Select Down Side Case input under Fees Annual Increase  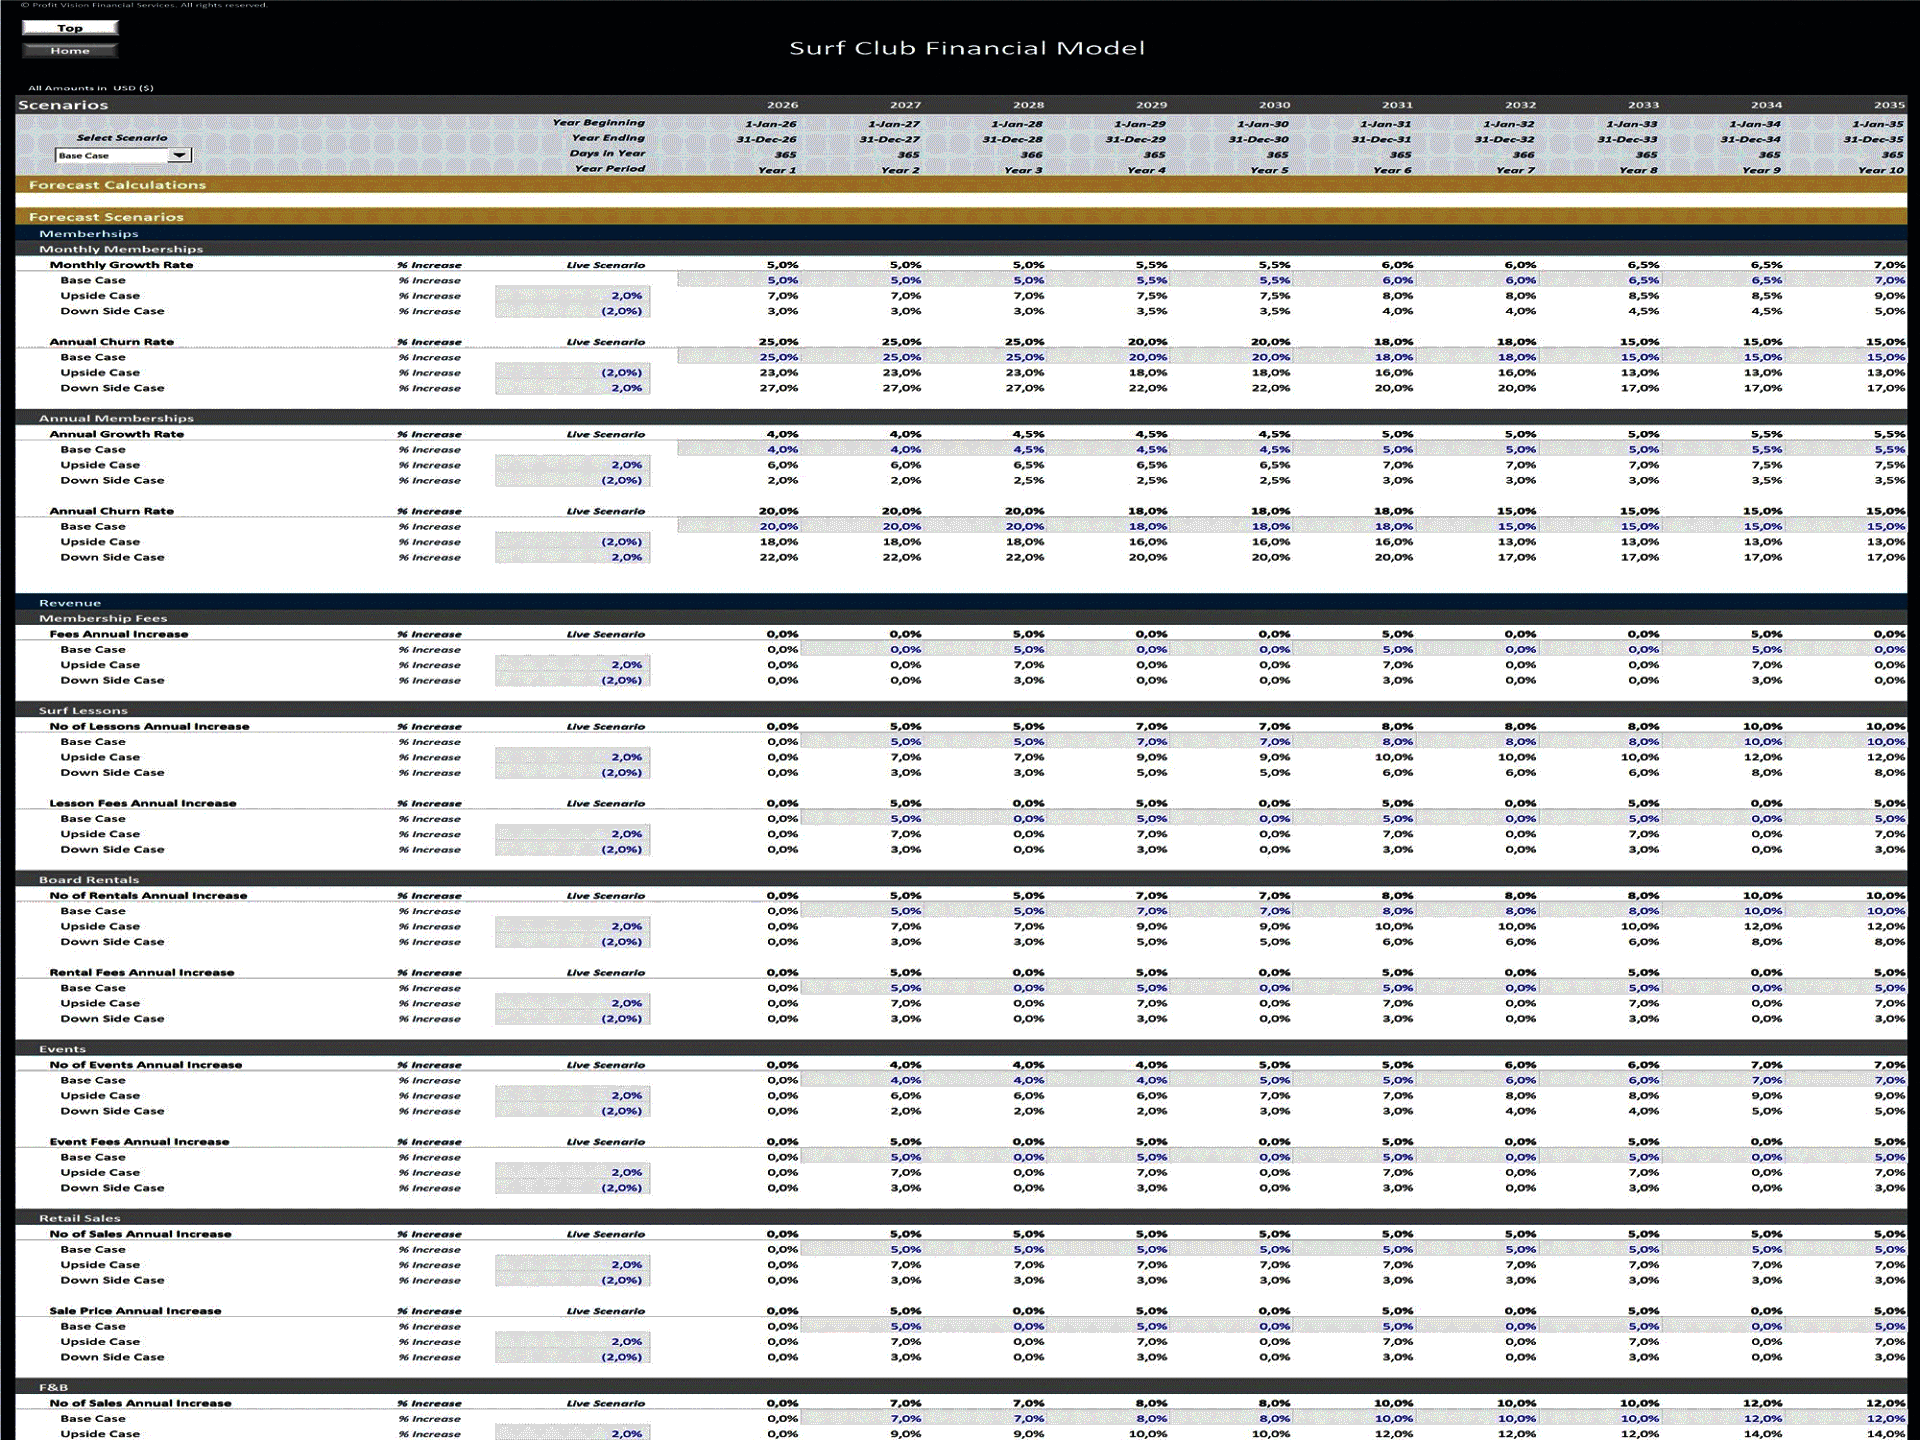[572, 681]
